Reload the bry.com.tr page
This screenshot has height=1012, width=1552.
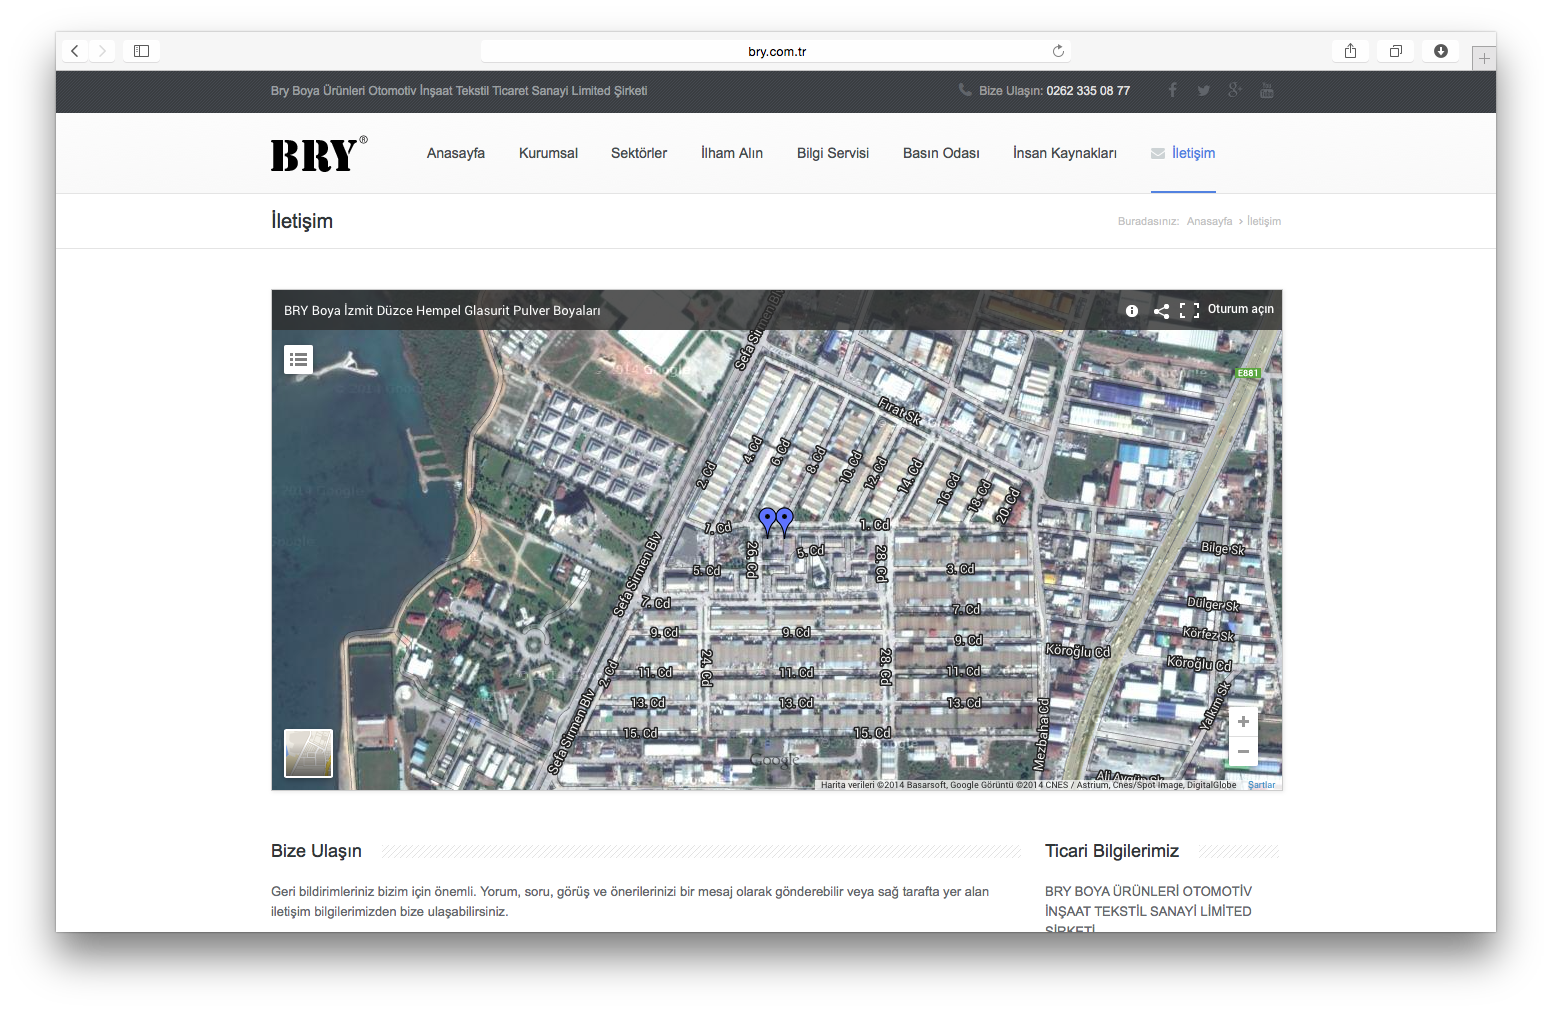point(1058,51)
